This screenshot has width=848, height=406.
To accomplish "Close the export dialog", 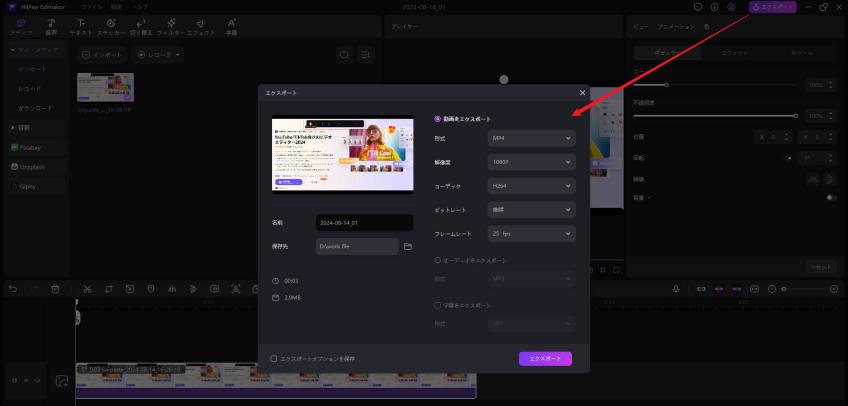I will point(582,93).
